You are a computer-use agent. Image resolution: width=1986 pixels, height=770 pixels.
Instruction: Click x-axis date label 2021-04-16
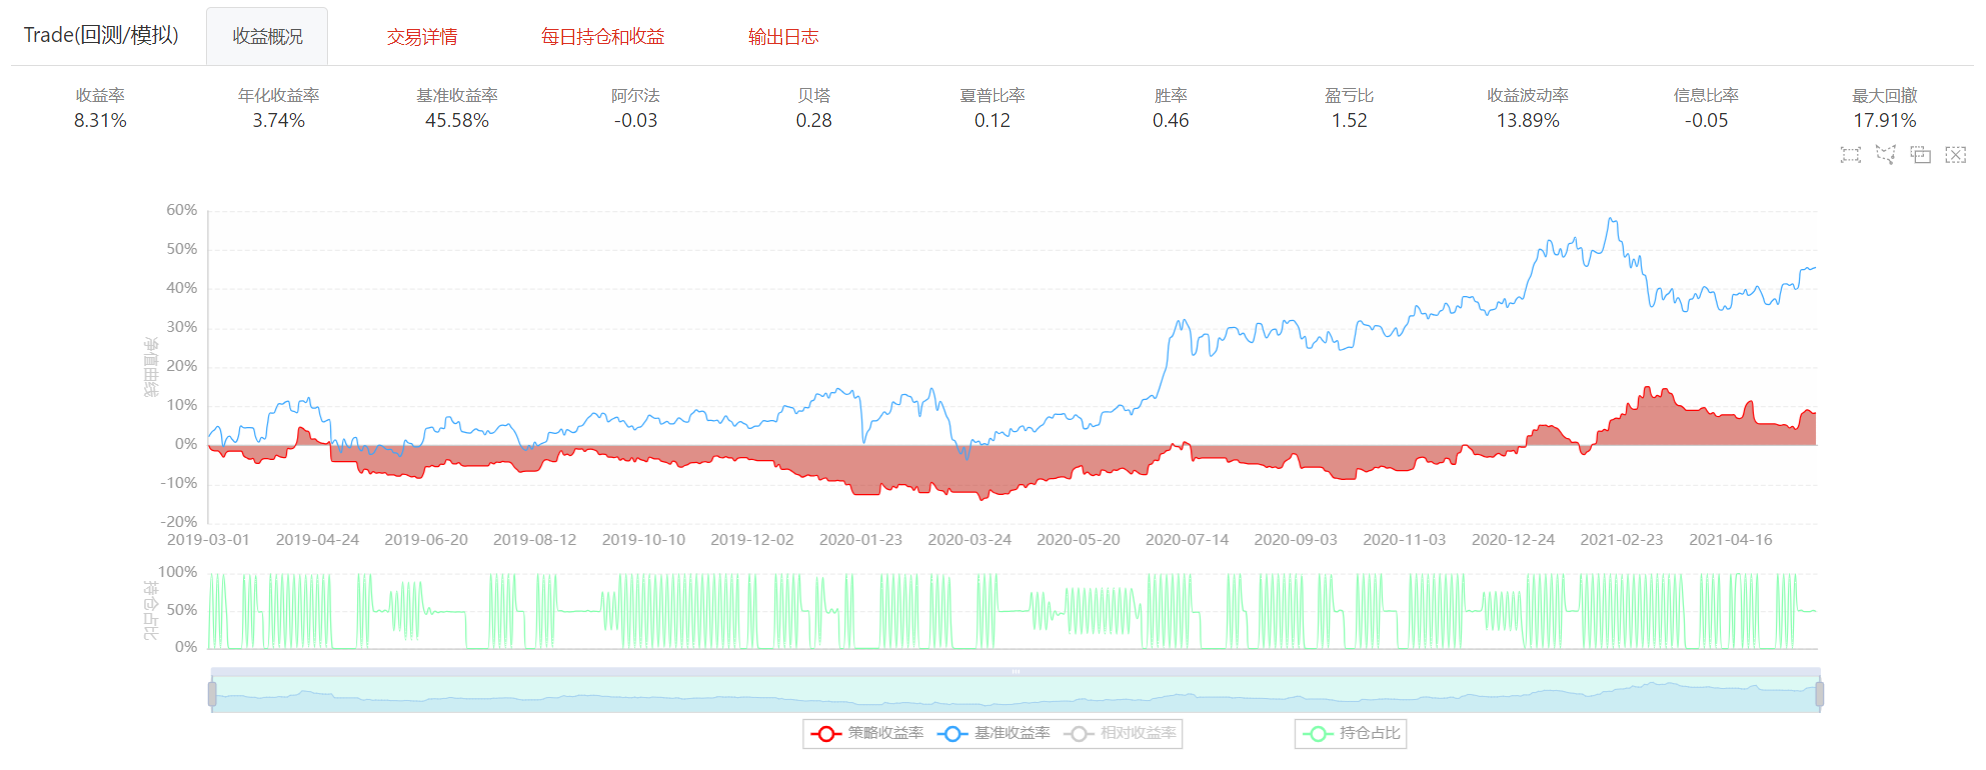tap(1730, 540)
